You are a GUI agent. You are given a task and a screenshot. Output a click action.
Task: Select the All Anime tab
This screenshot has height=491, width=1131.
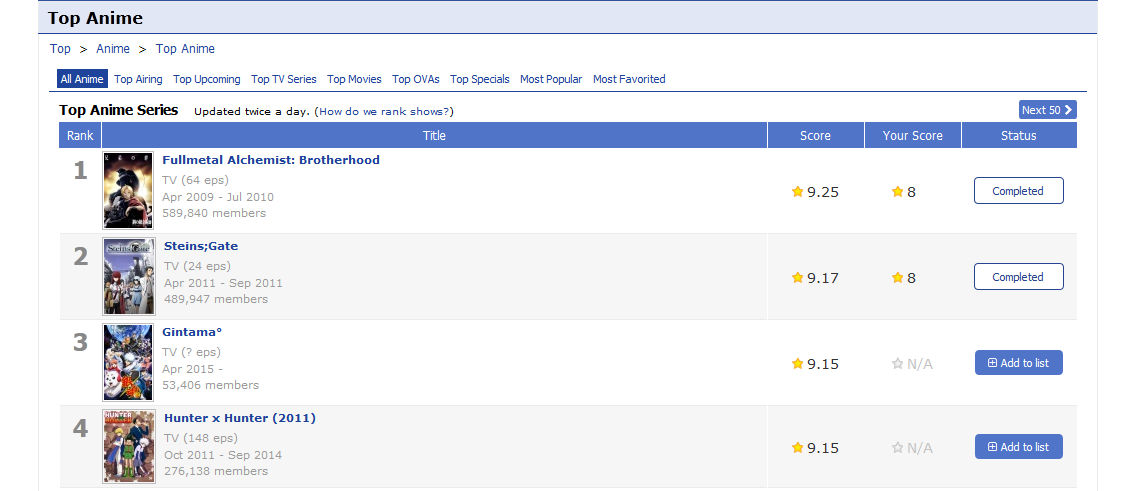(82, 79)
